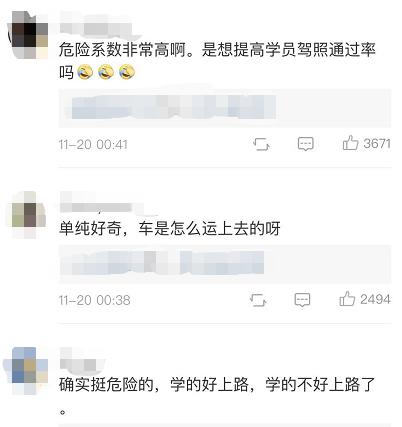Select the comment 确实挺危险的
Viewport: 402px width, 427px height.
[x=217, y=395]
